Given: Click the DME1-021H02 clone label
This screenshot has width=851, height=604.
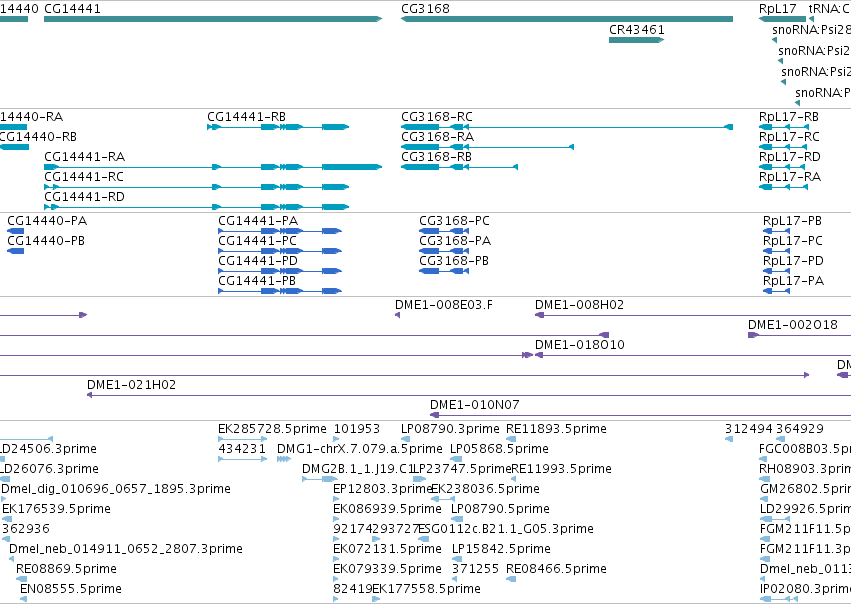Looking at the screenshot, I should tap(131, 385).
